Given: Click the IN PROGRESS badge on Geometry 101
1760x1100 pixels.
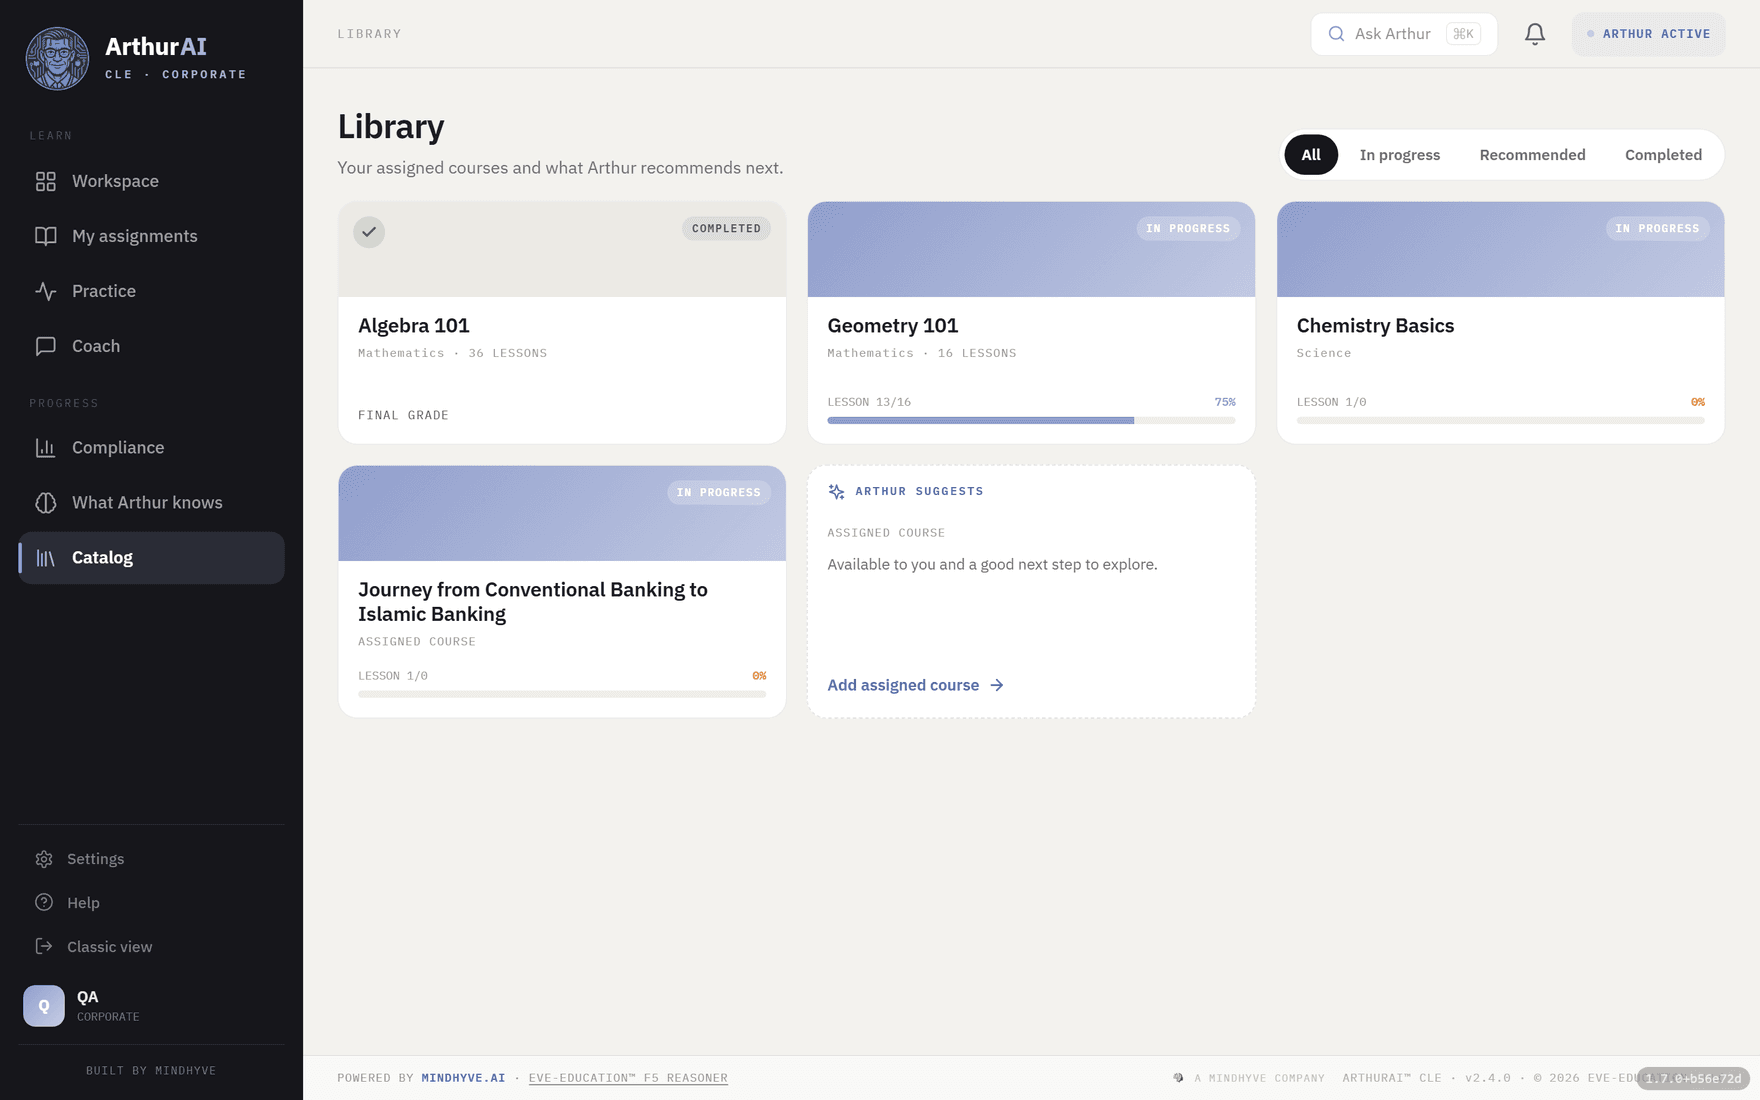Looking at the screenshot, I should point(1188,228).
